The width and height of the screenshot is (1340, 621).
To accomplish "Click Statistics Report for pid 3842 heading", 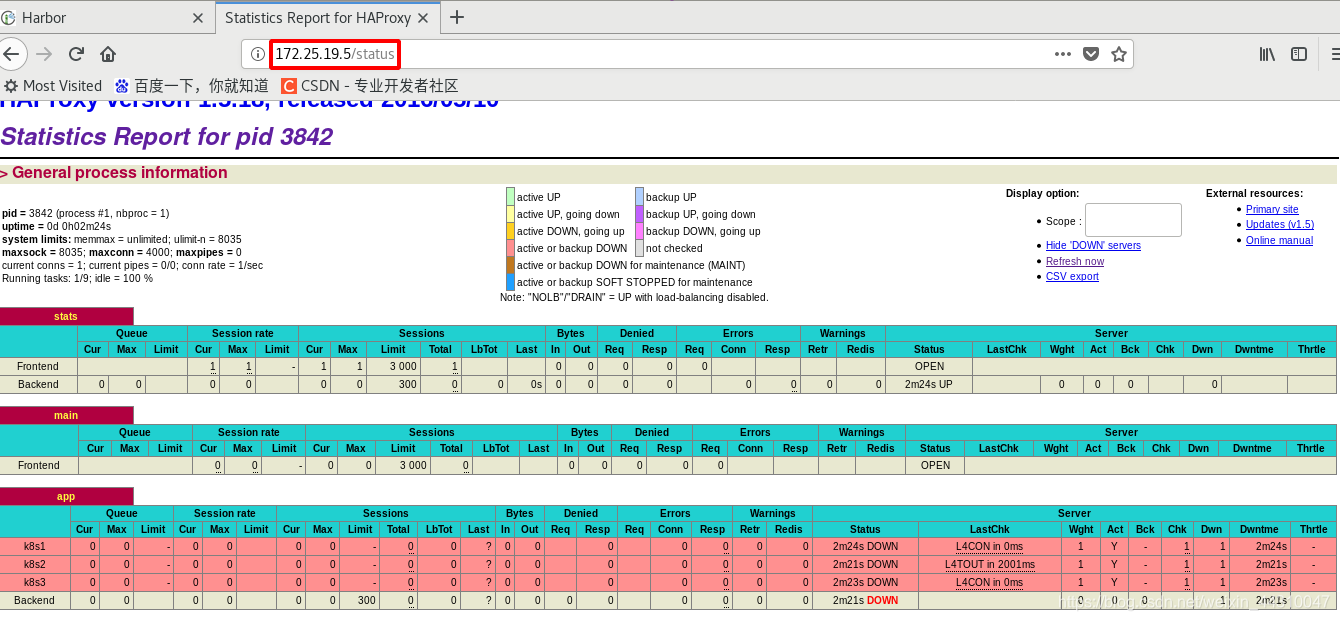I will pyautogui.click(x=166, y=137).
